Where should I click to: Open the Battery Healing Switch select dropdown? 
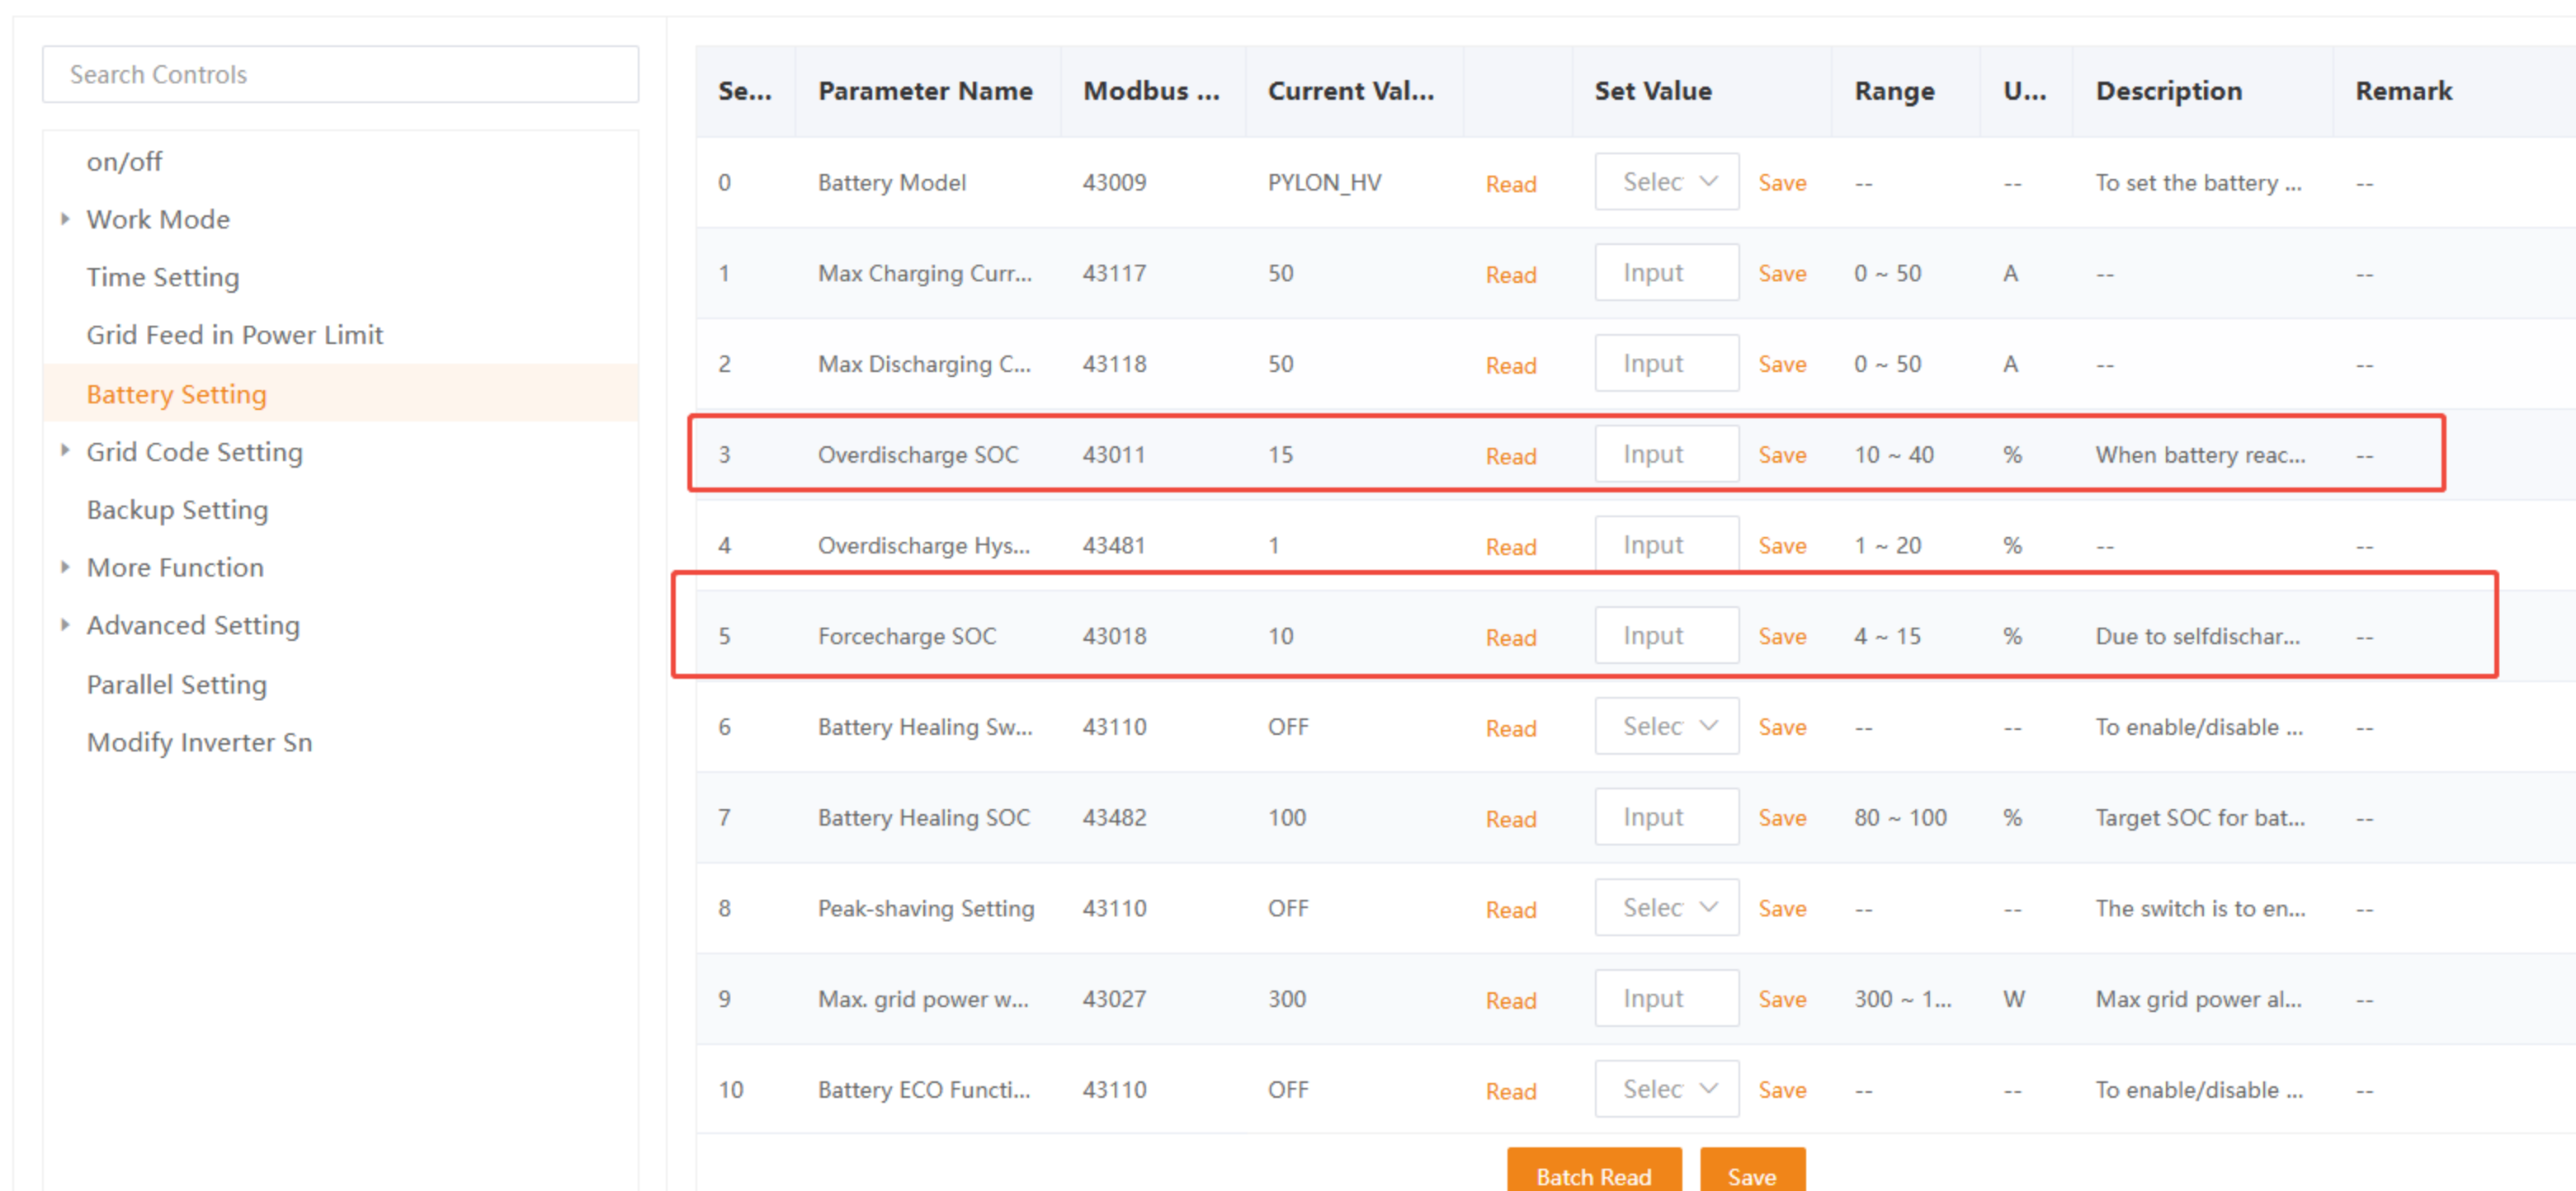pos(1666,727)
